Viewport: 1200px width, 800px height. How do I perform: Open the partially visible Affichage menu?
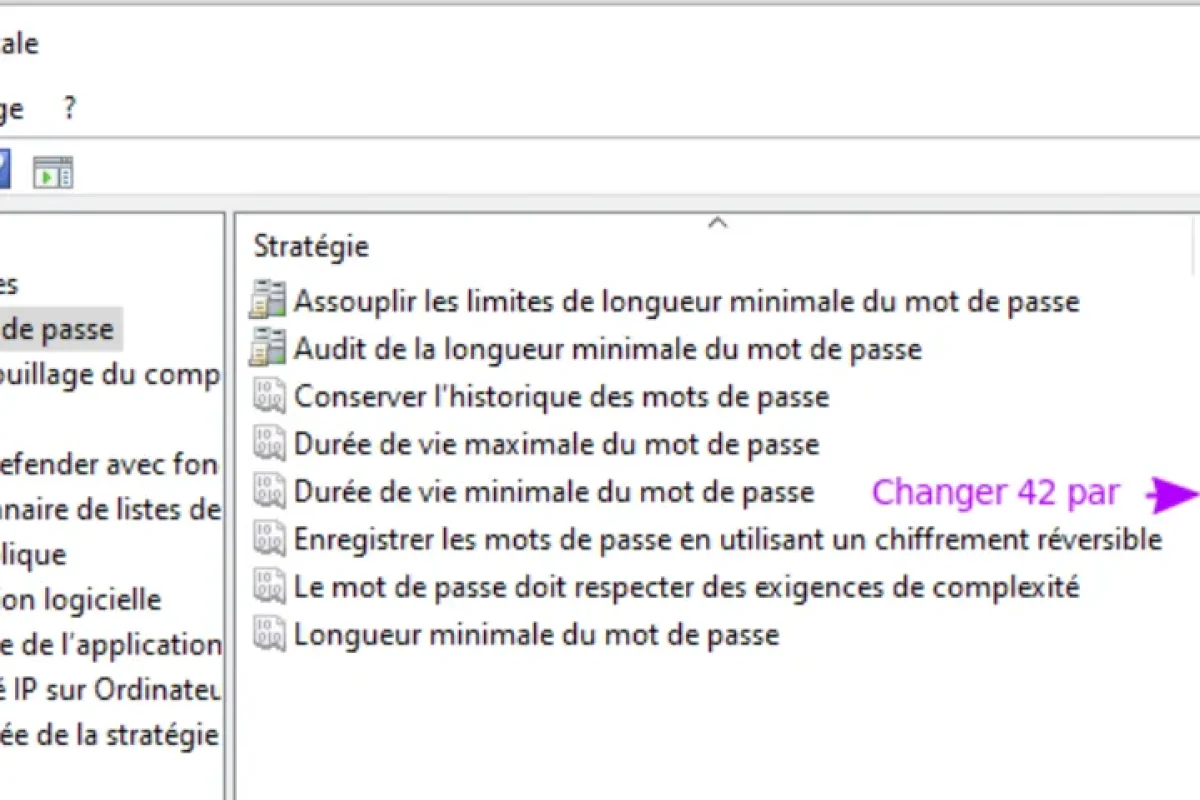coord(10,108)
